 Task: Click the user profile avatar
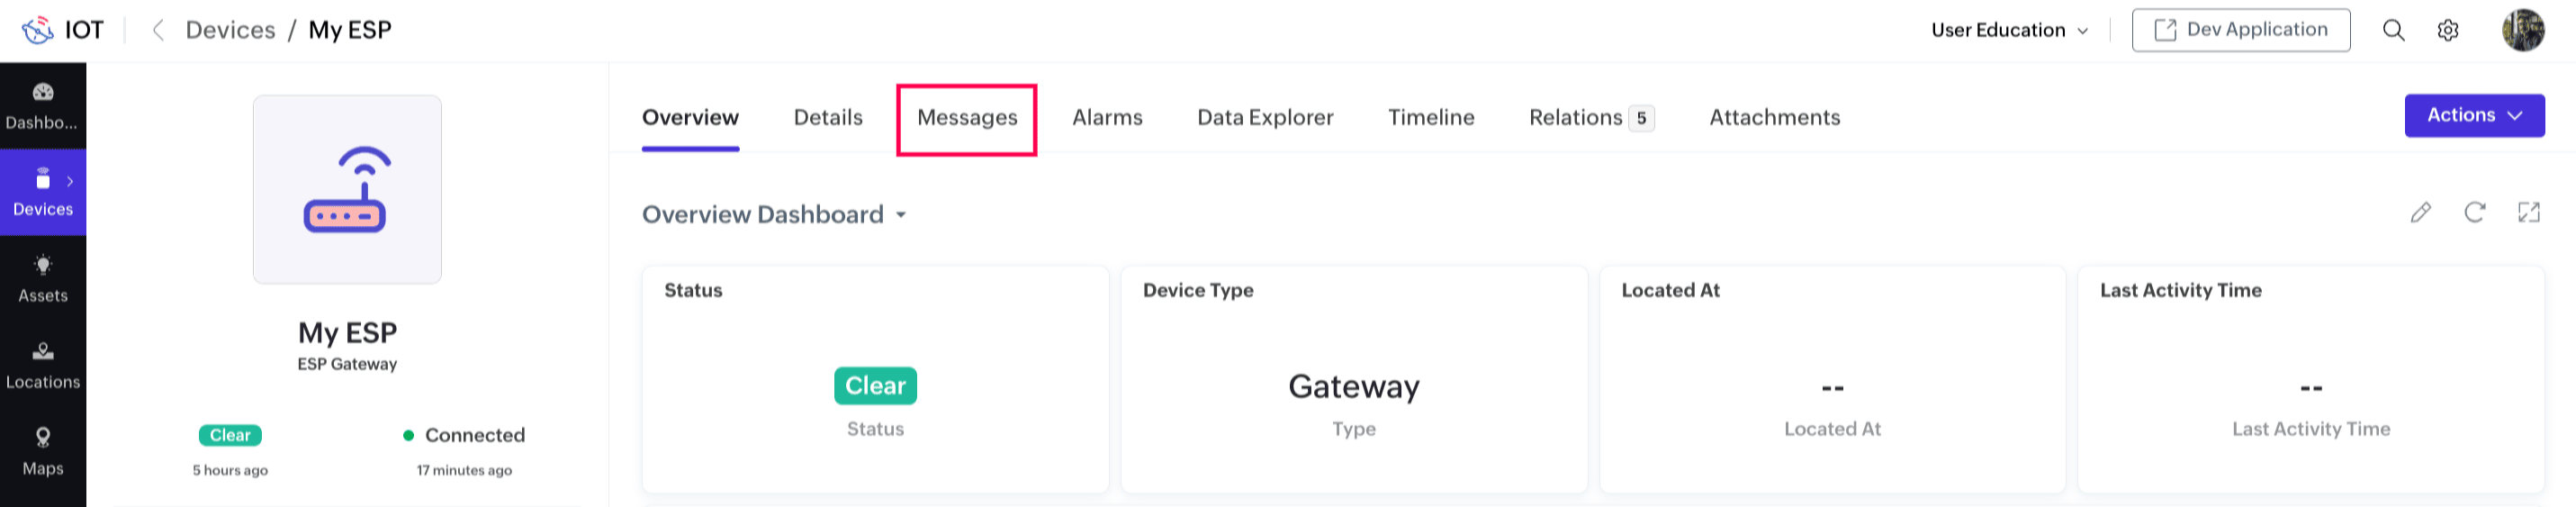point(2522,30)
